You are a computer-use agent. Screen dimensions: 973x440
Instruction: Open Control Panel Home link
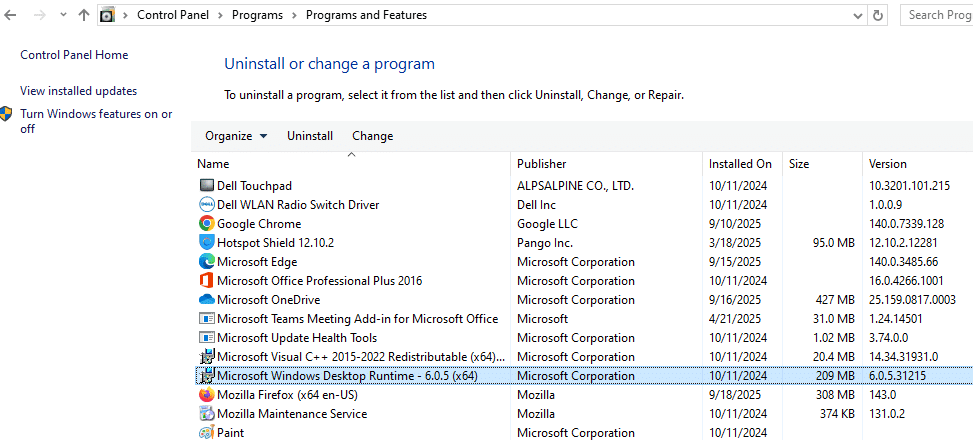coord(74,55)
